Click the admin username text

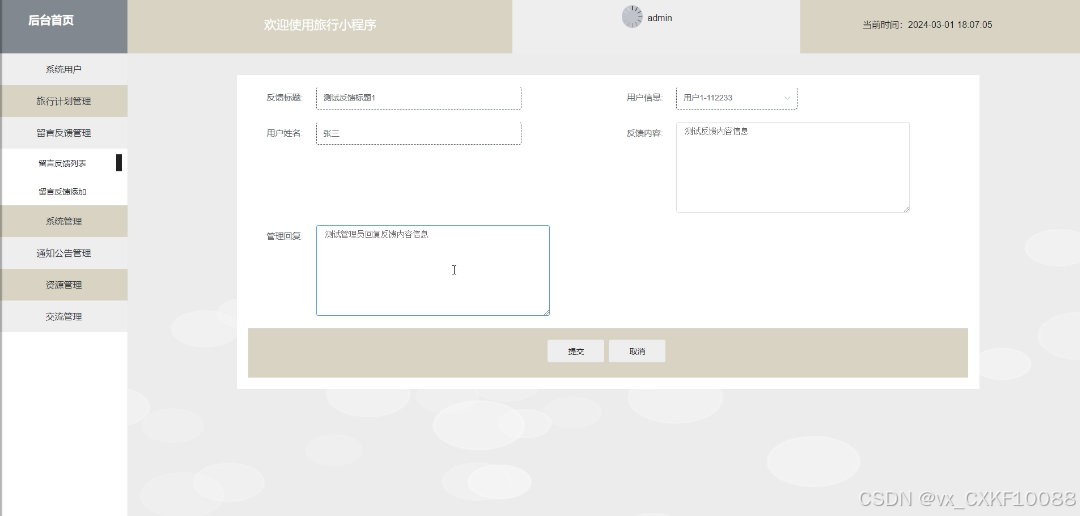pyautogui.click(x=660, y=18)
